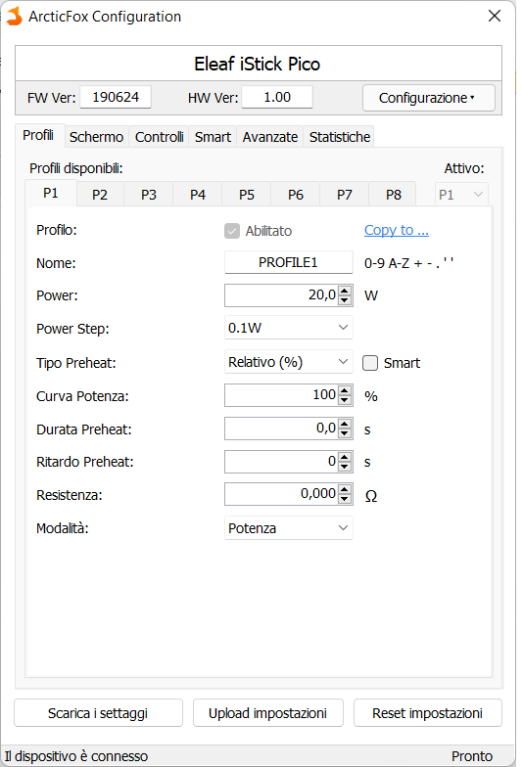Switch to the Schermo tab
The width and height of the screenshot is (522, 767).
click(96, 137)
